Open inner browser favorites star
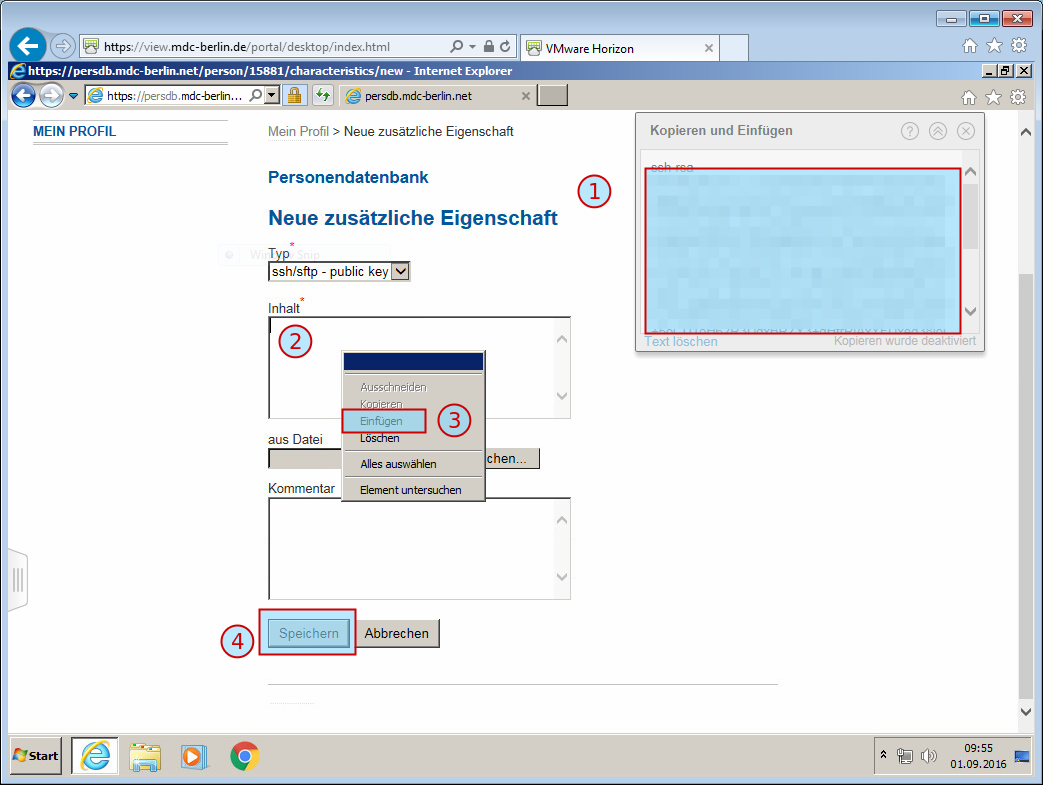The height and width of the screenshot is (785, 1043). (x=993, y=98)
